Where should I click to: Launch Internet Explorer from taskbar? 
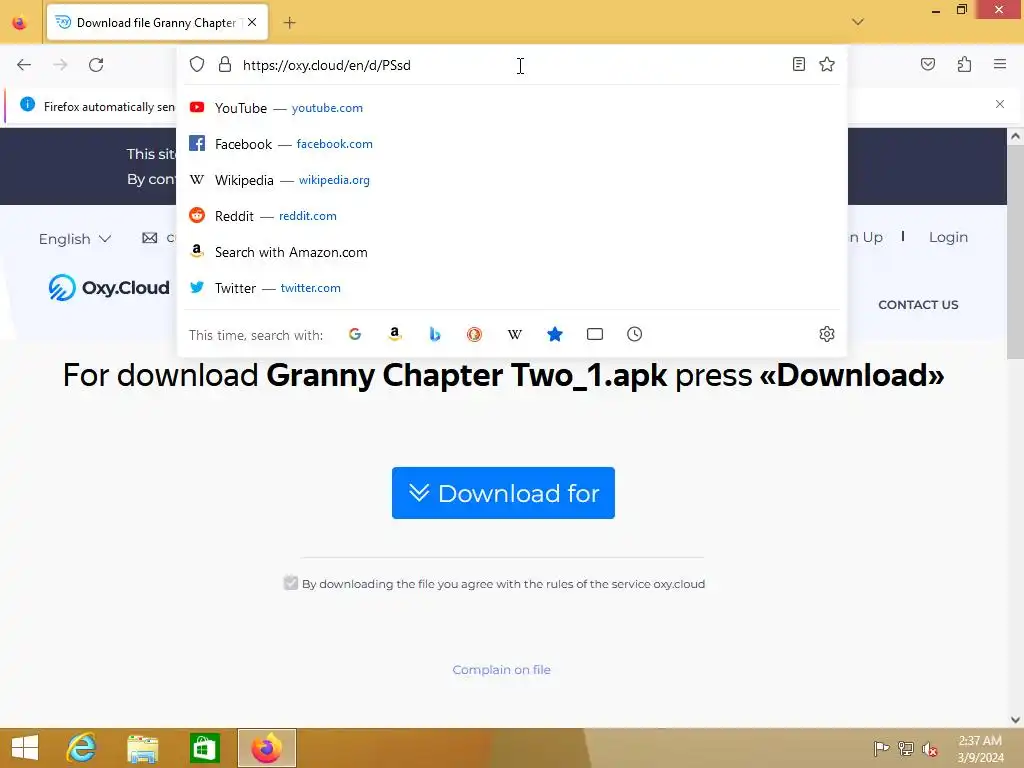82,748
